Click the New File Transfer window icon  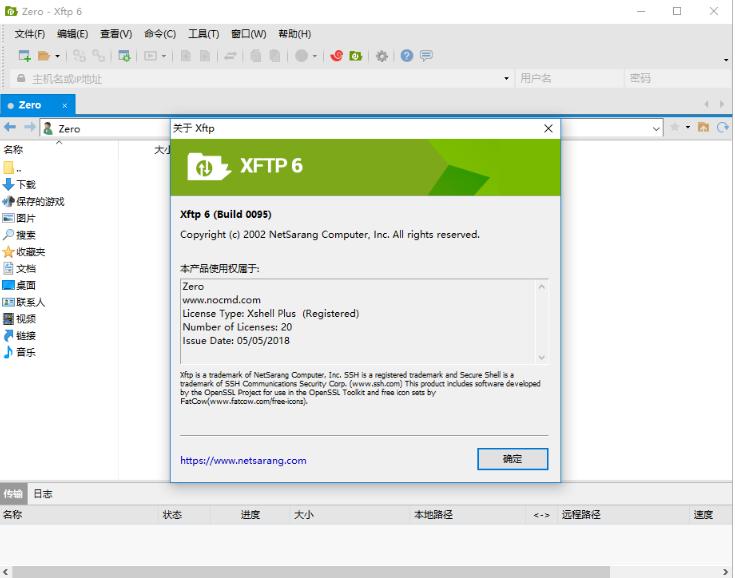click(x=124, y=56)
